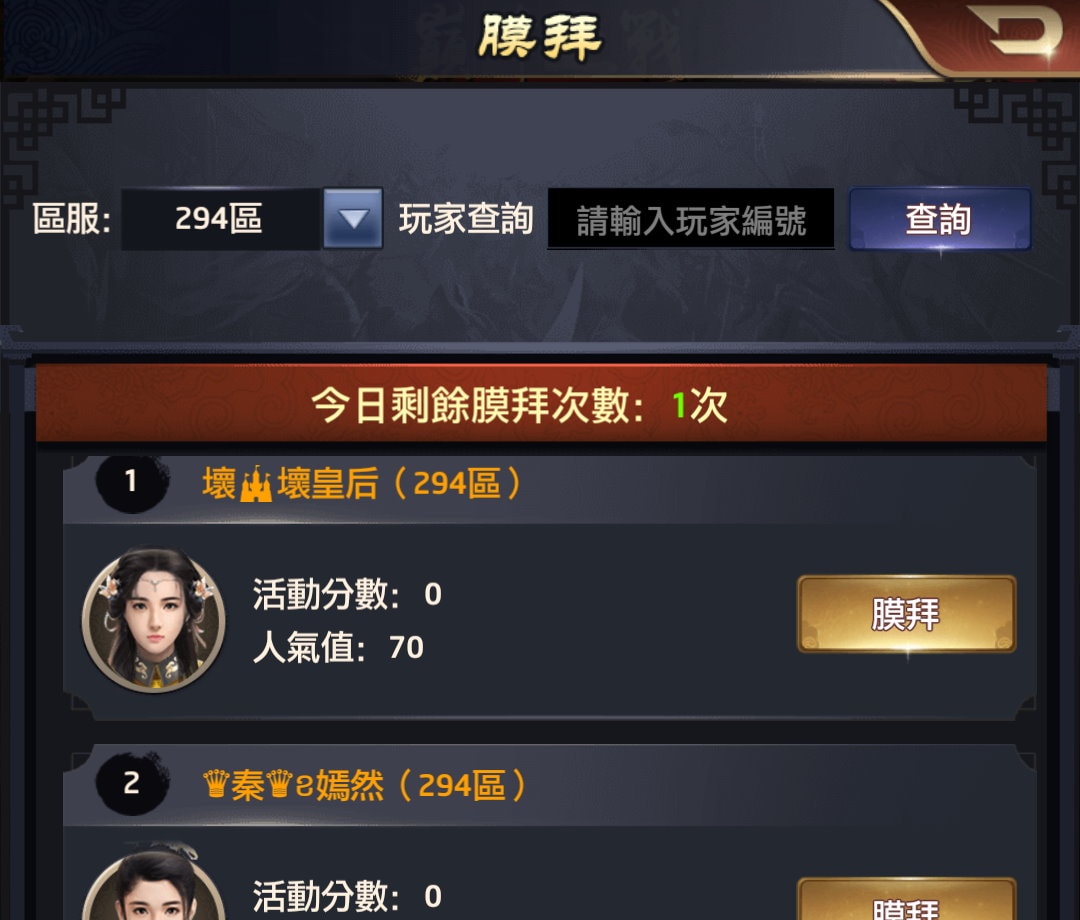Click the 玩家查詢 label
1080x920 pixels.
(x=466, y=219)
